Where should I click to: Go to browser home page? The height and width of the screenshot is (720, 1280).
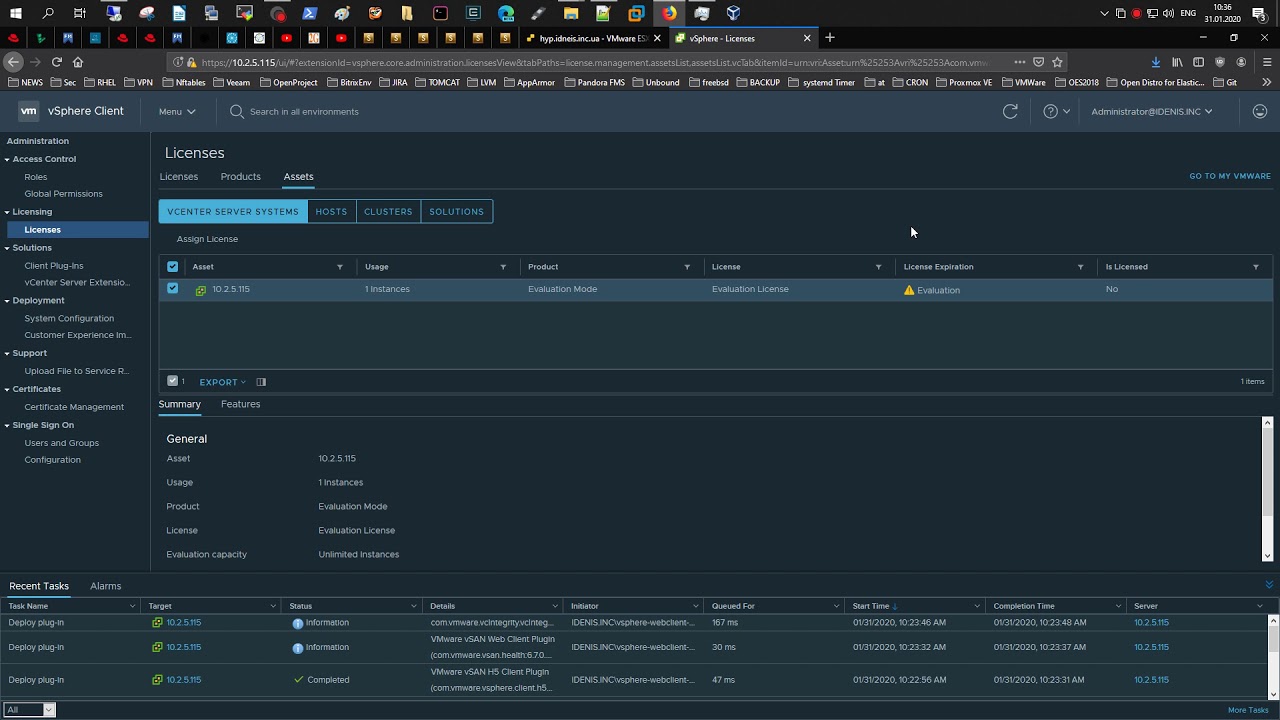(78, 62)
